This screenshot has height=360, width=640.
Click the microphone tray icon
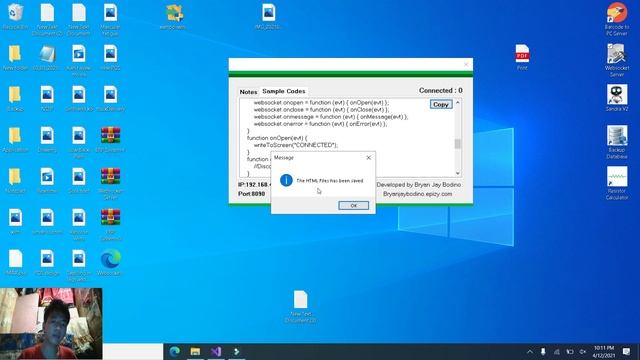[543, 351]
